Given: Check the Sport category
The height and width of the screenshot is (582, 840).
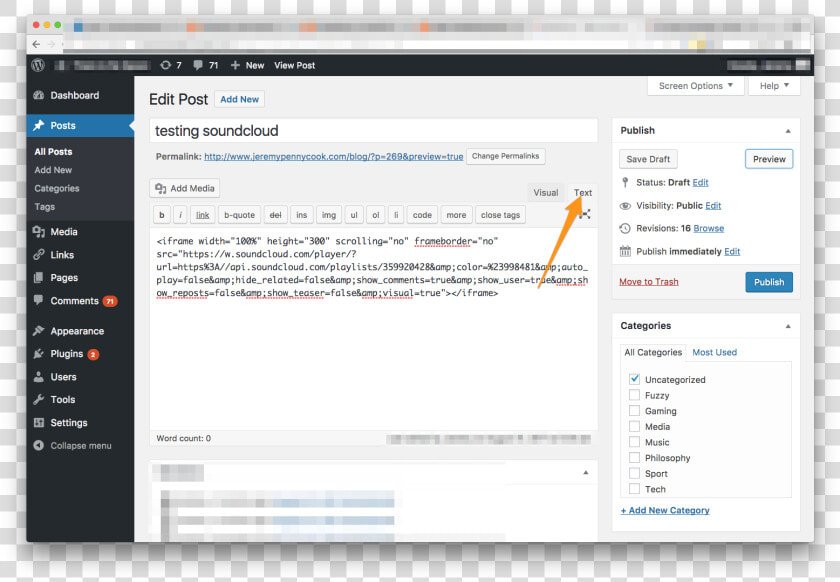Looking at the screenshot, I should click(x=634, y=473).
